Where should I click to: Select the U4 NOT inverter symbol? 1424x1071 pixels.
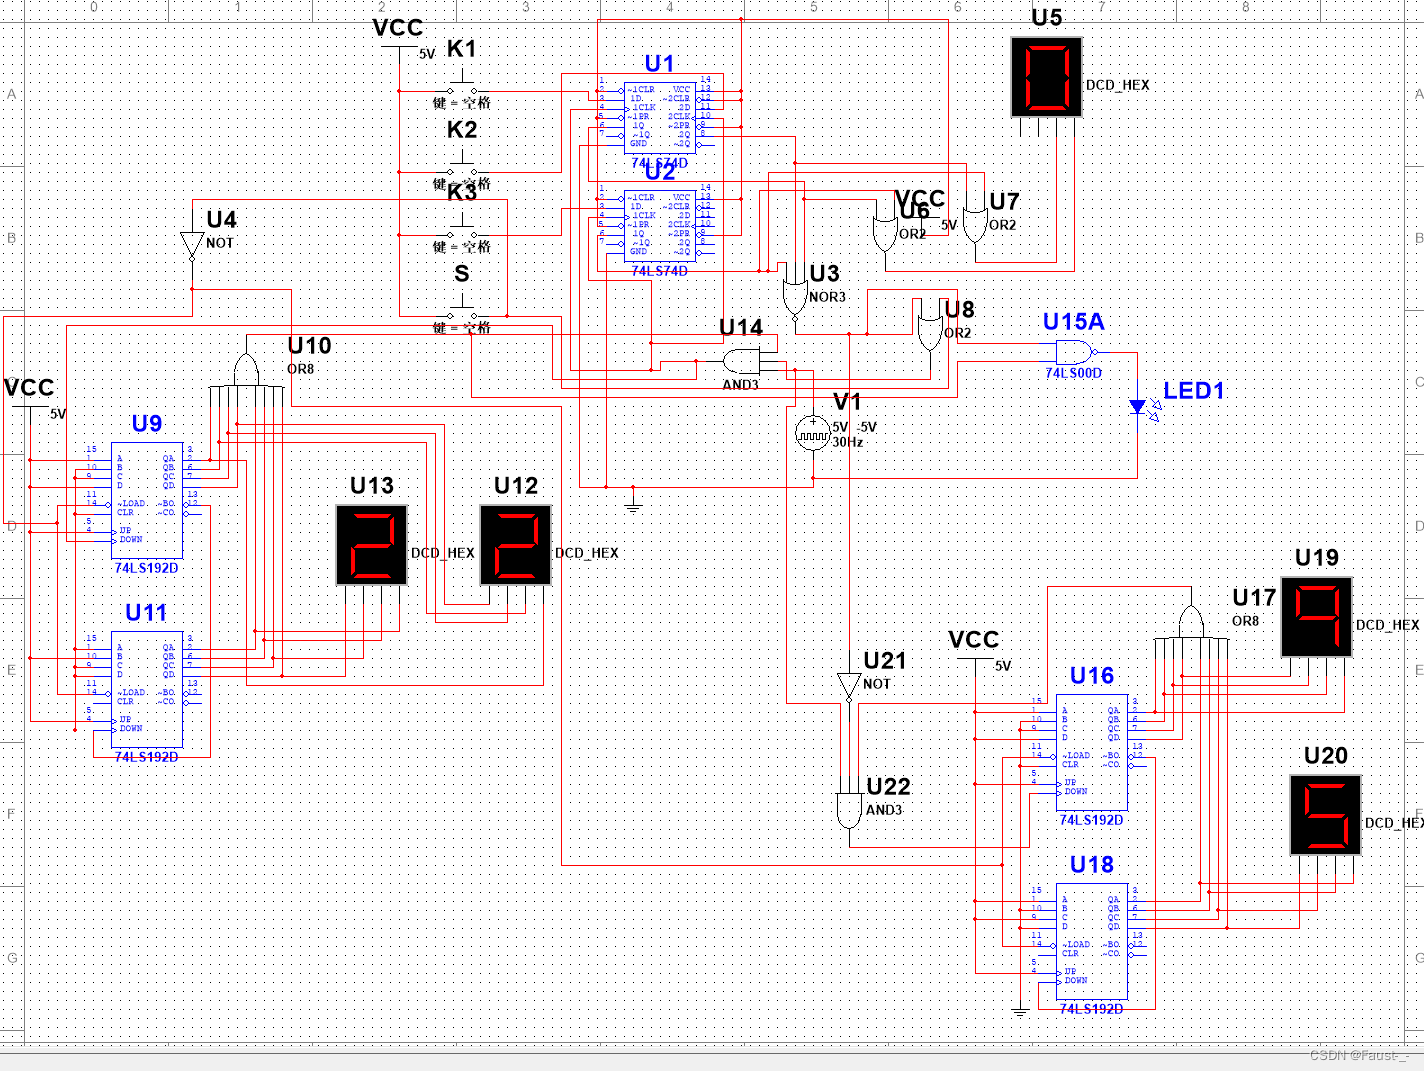(x=192, y=246)
